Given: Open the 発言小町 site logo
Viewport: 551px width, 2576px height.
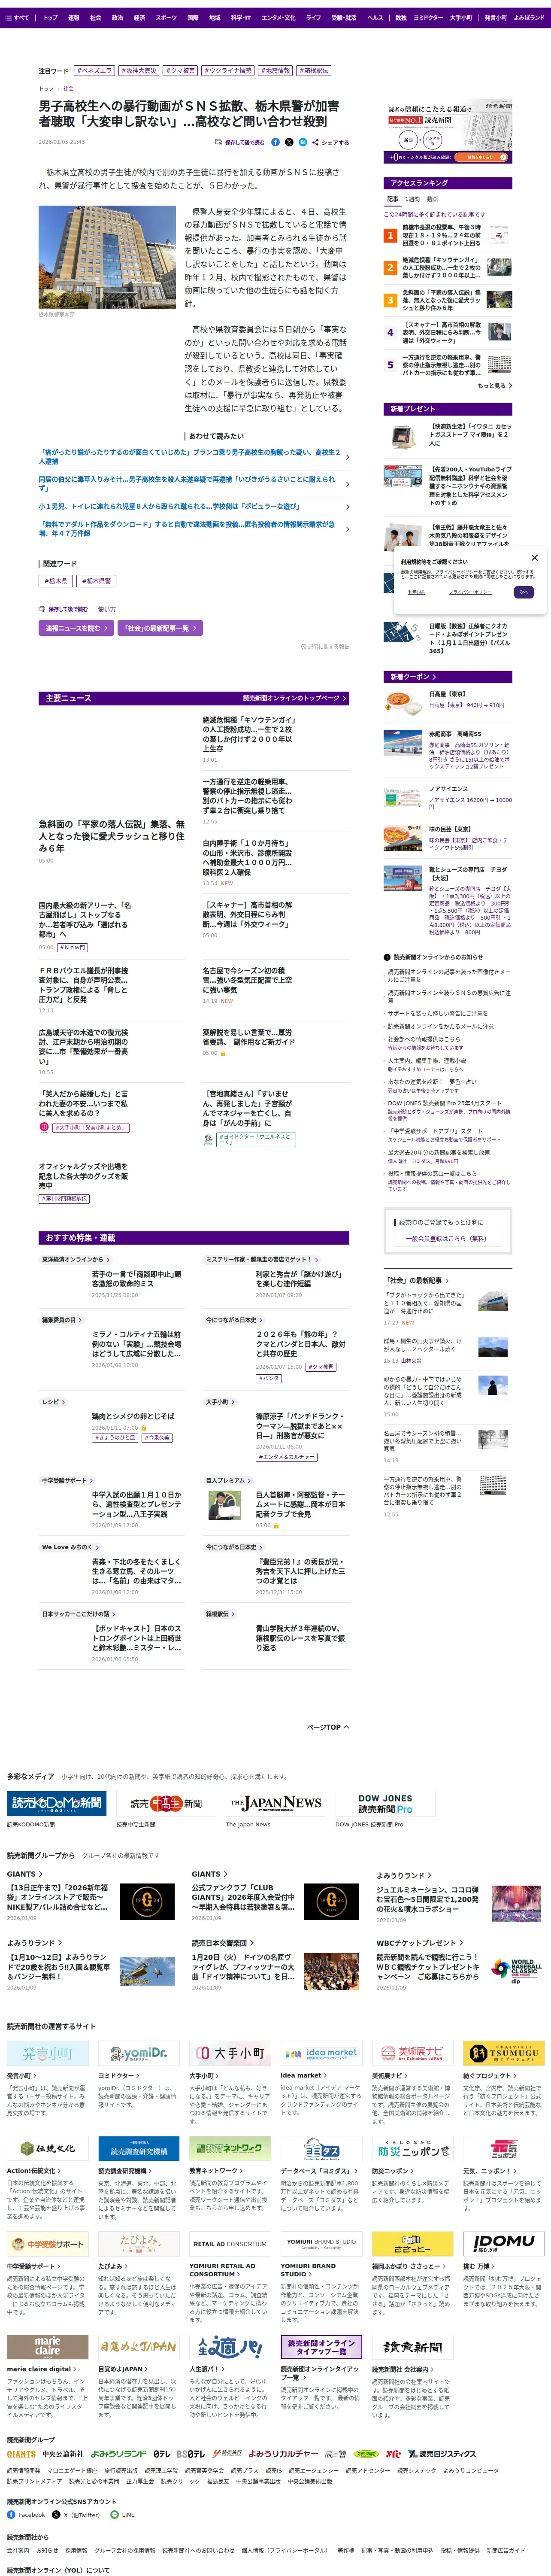Looking at the screenshot, I should pos(48,2054).
